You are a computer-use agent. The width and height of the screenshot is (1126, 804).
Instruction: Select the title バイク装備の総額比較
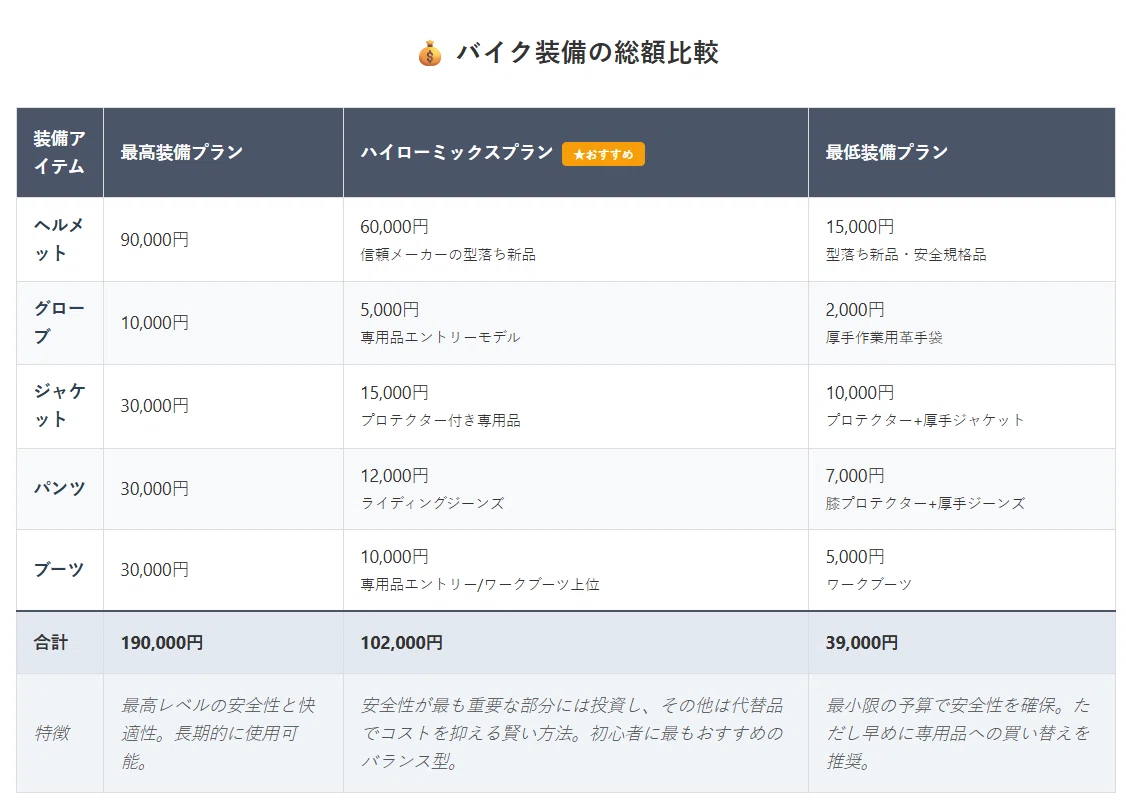[587, 52]
